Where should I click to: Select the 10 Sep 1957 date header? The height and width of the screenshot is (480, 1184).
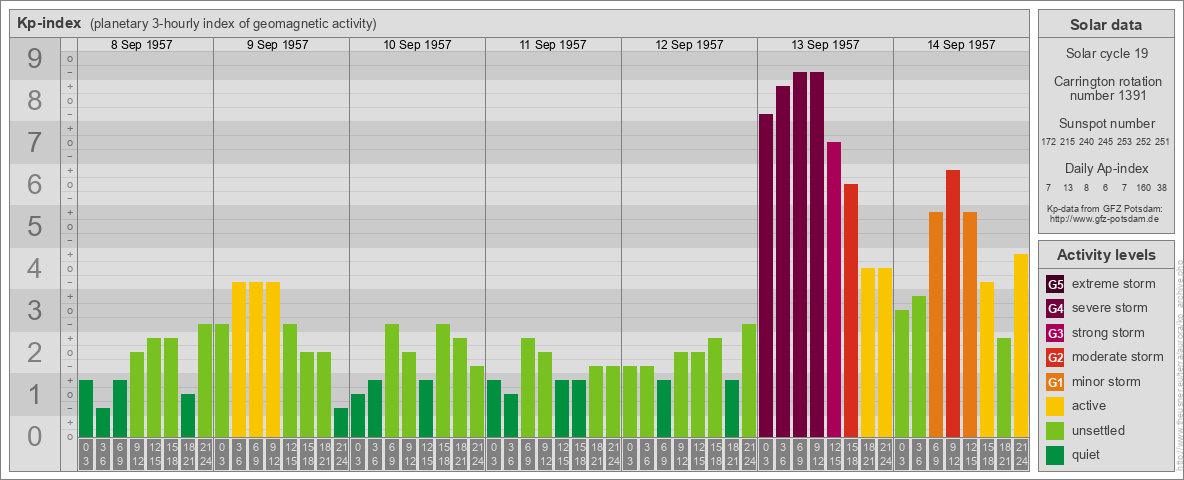click(418, 45)
